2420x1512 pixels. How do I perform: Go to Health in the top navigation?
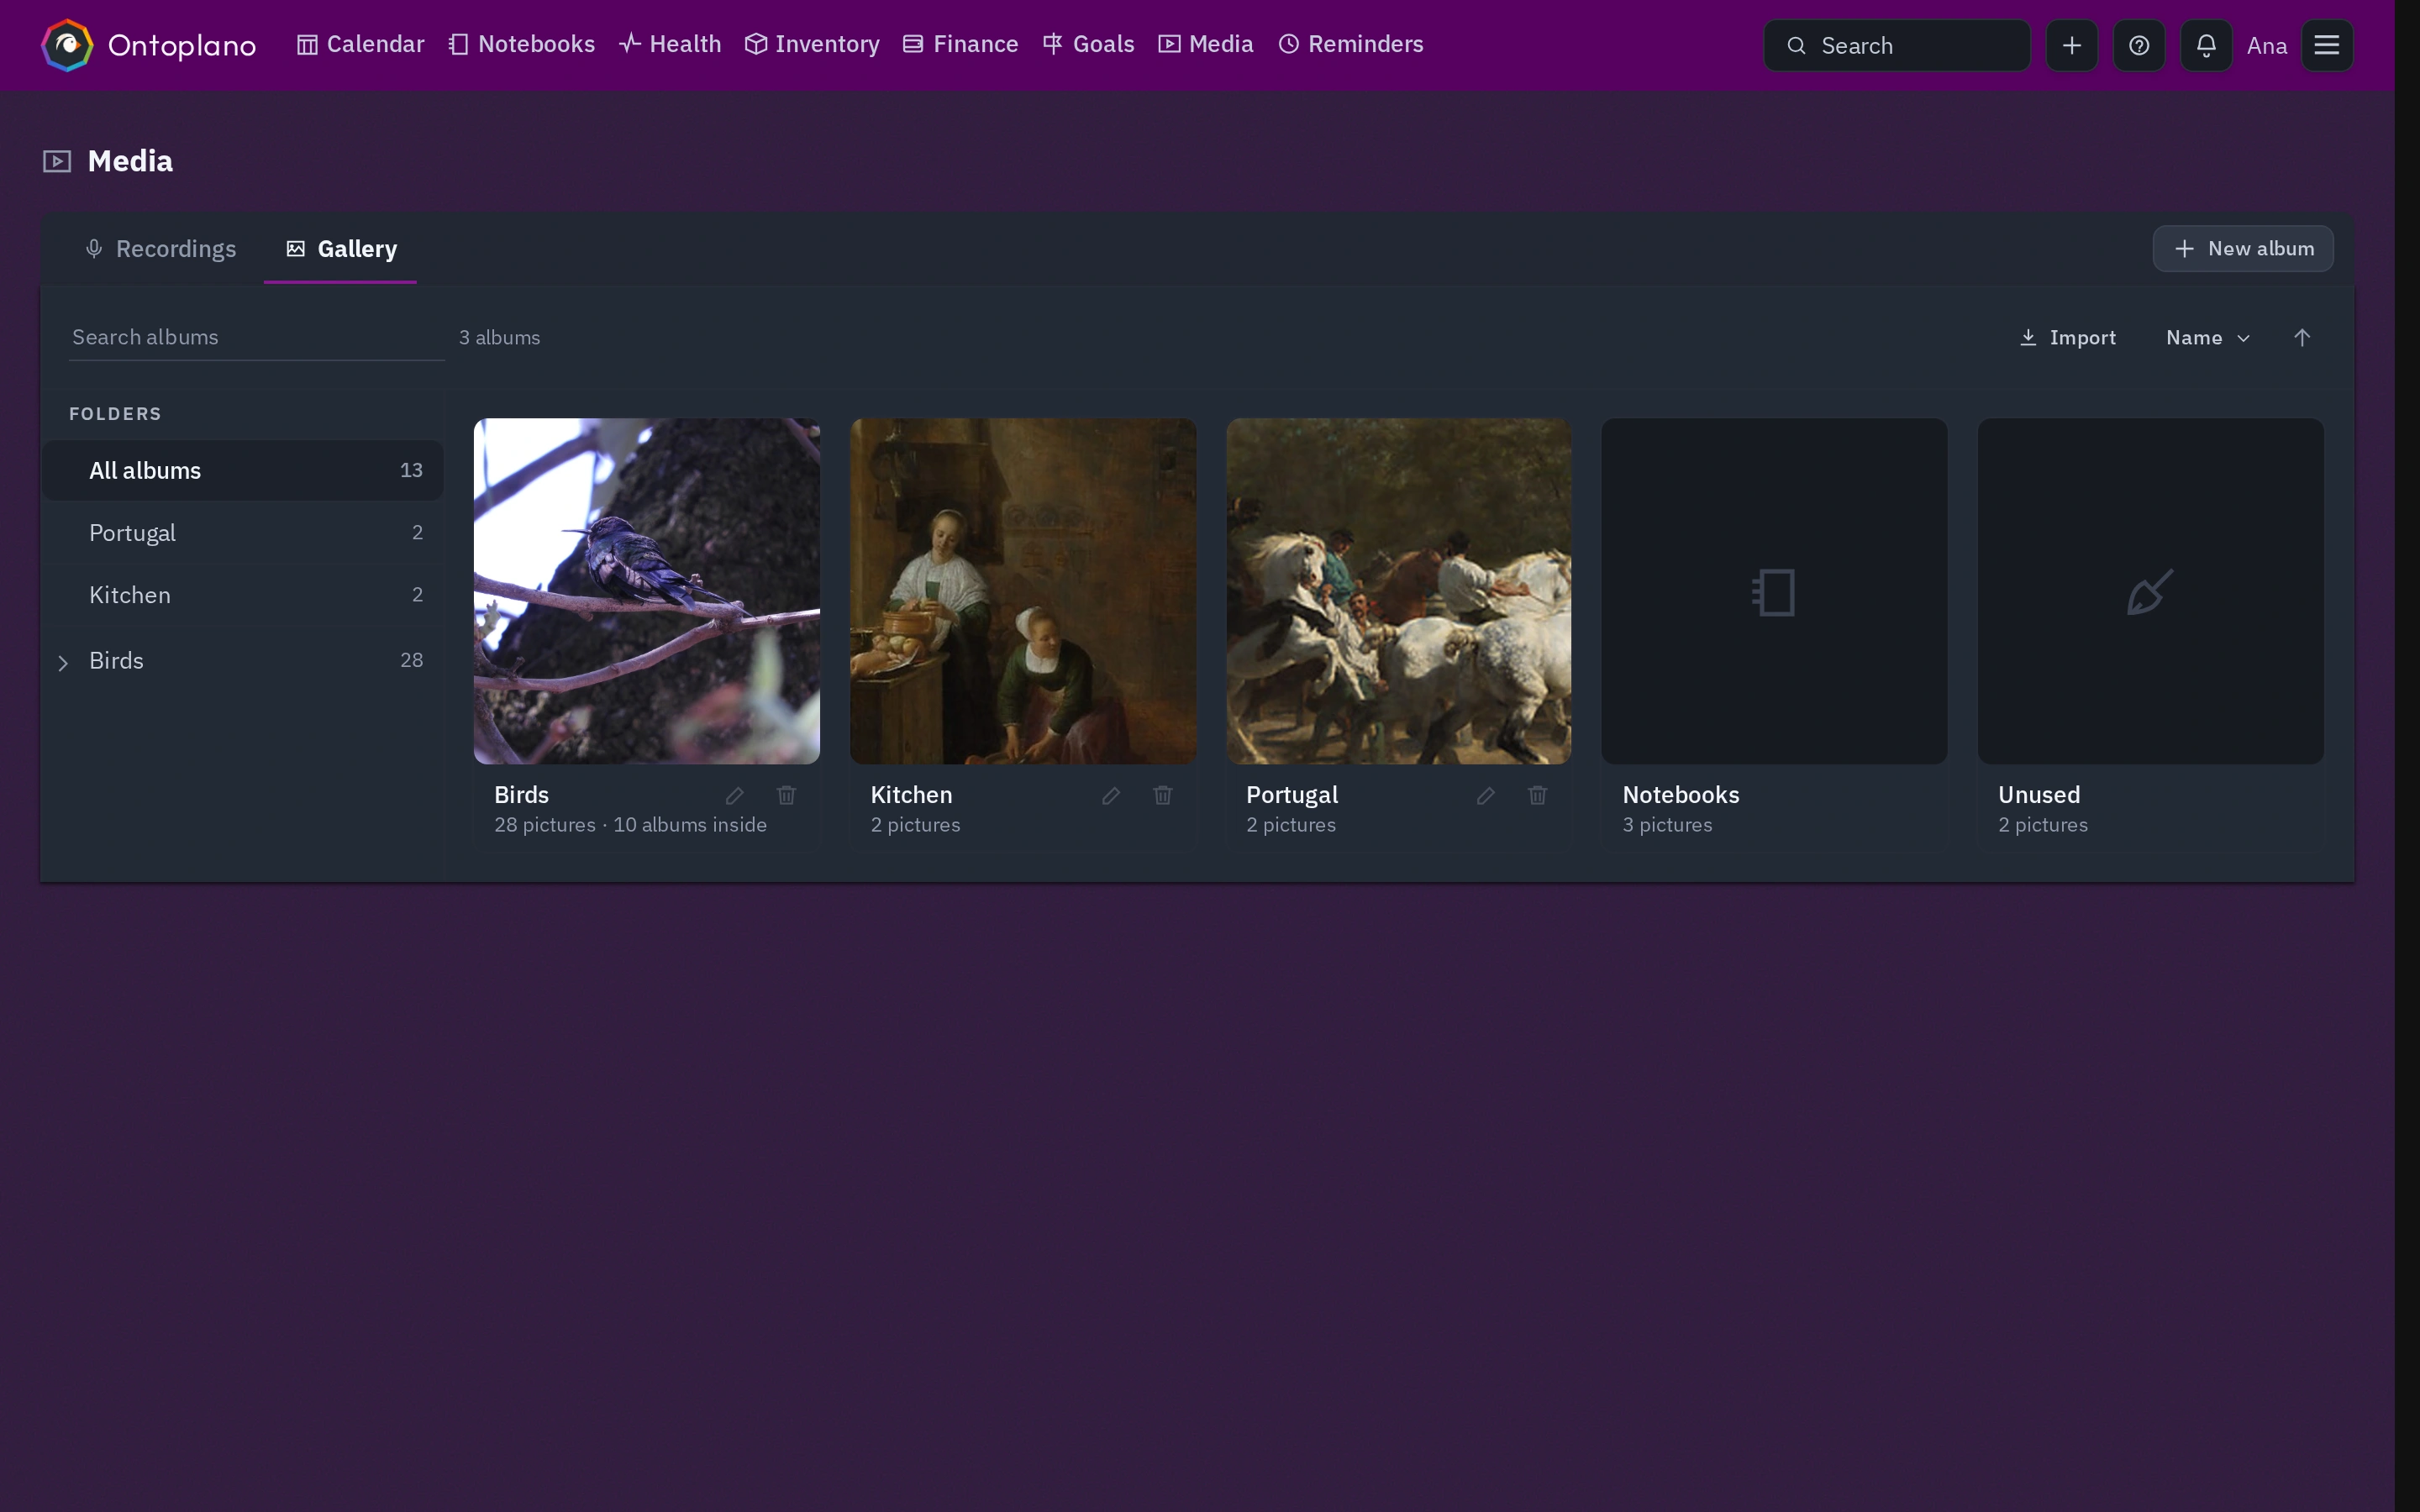[x=670, y=45]
